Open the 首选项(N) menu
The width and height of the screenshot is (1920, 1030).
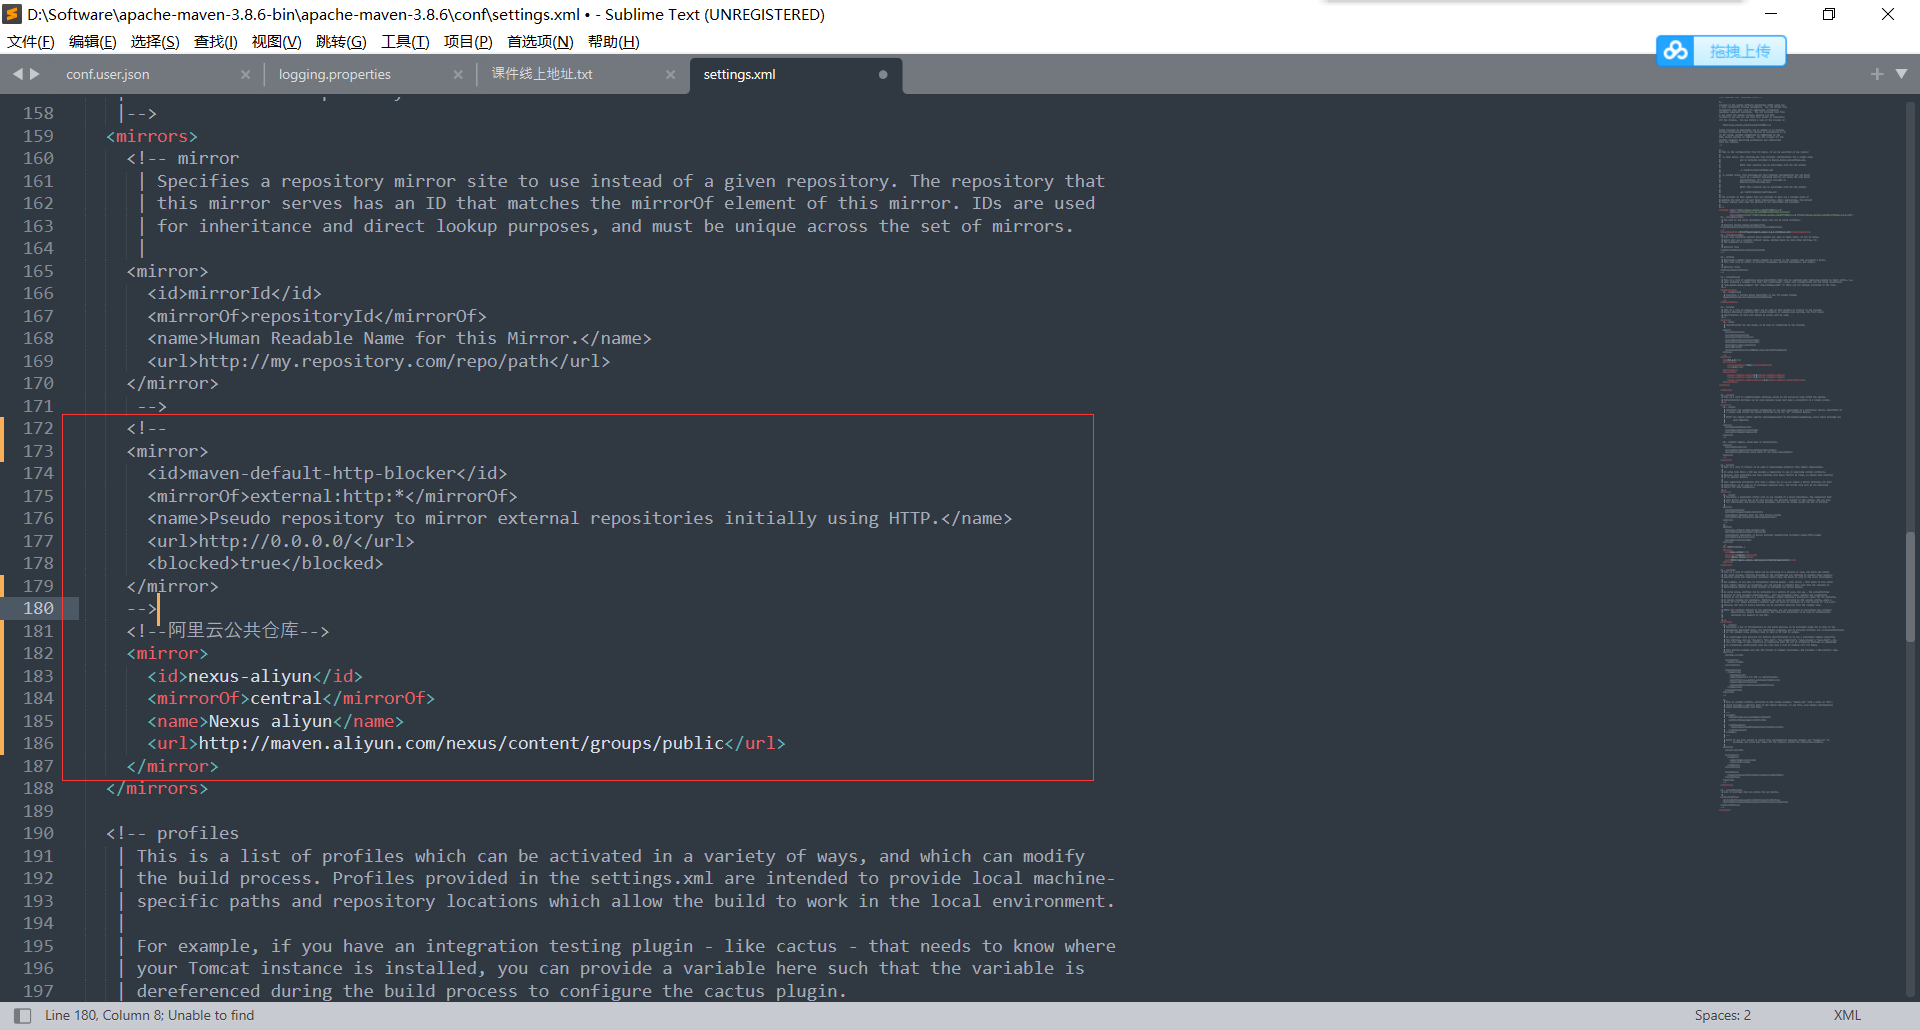[539, 41]
